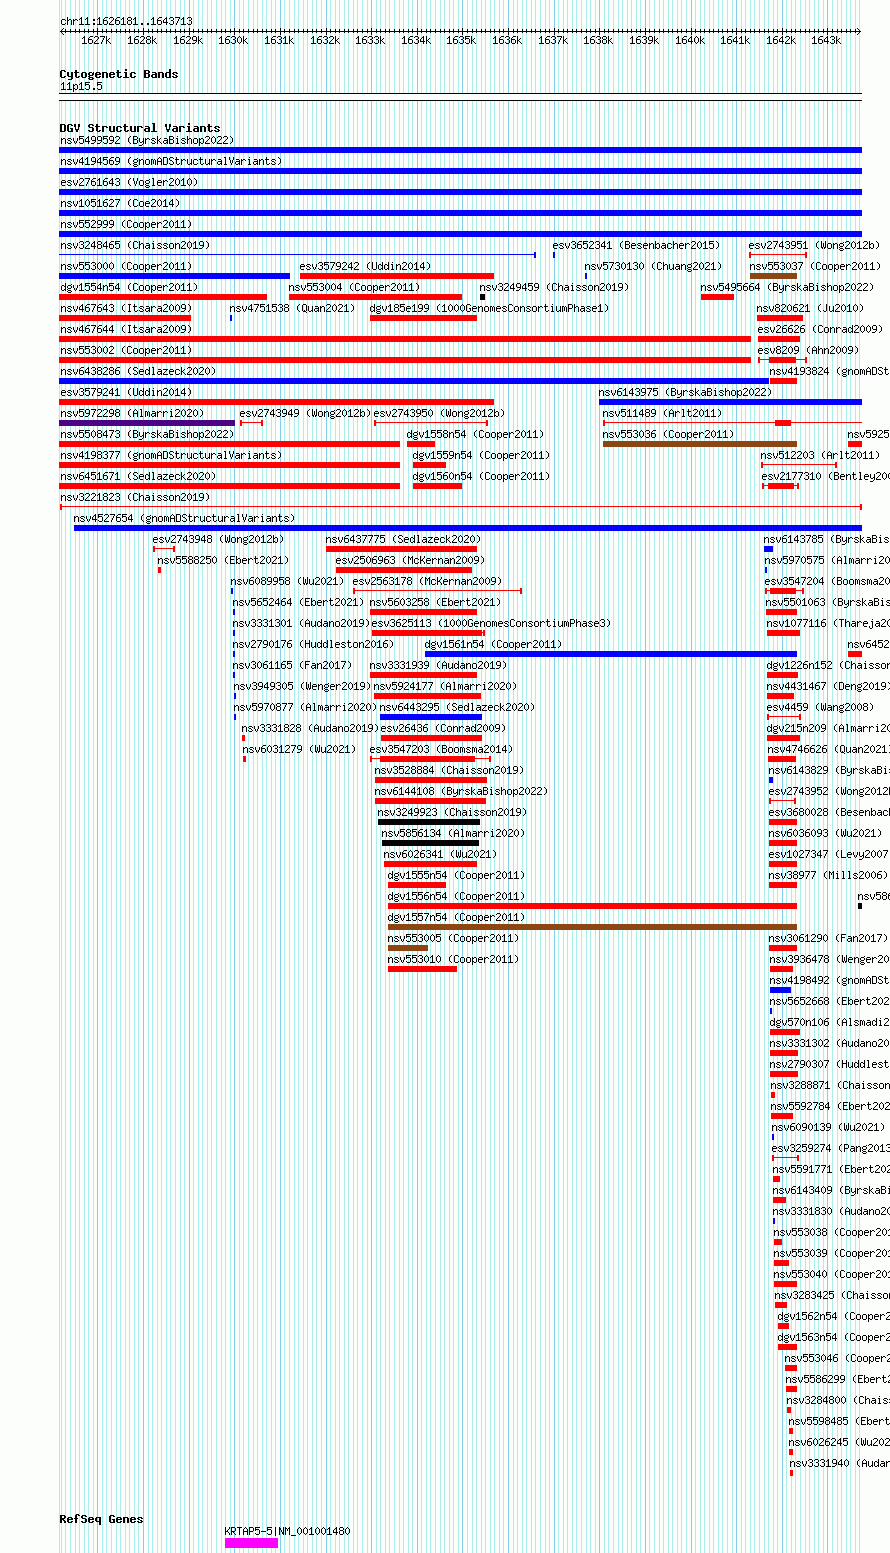Click nsv5730130 (Chuang2021) label
The width and height of the screenshot is (890, 1553).
coord(653,266)
